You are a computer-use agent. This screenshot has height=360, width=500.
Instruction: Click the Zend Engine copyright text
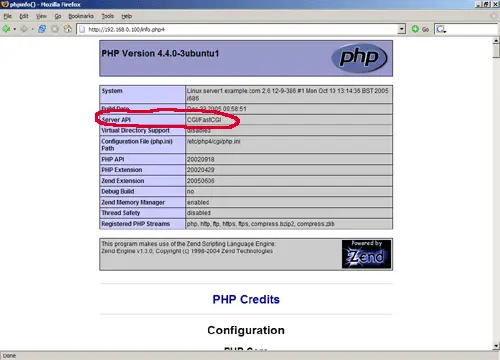187,251
